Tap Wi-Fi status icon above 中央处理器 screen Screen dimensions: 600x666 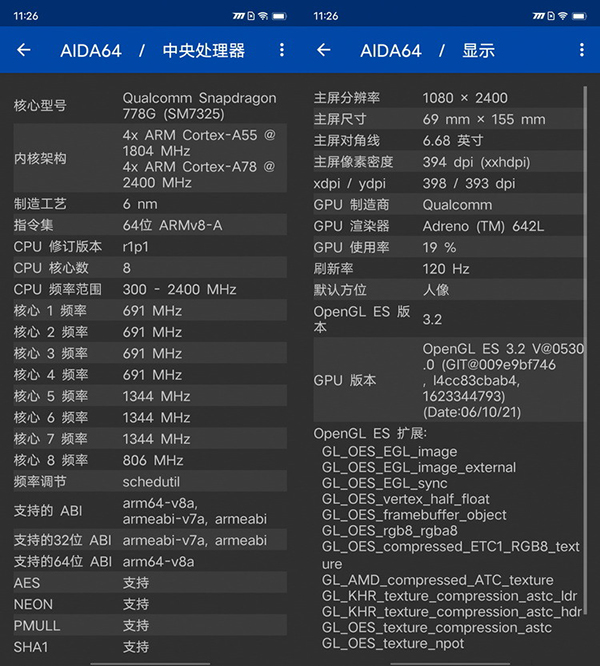pos(263,17)
